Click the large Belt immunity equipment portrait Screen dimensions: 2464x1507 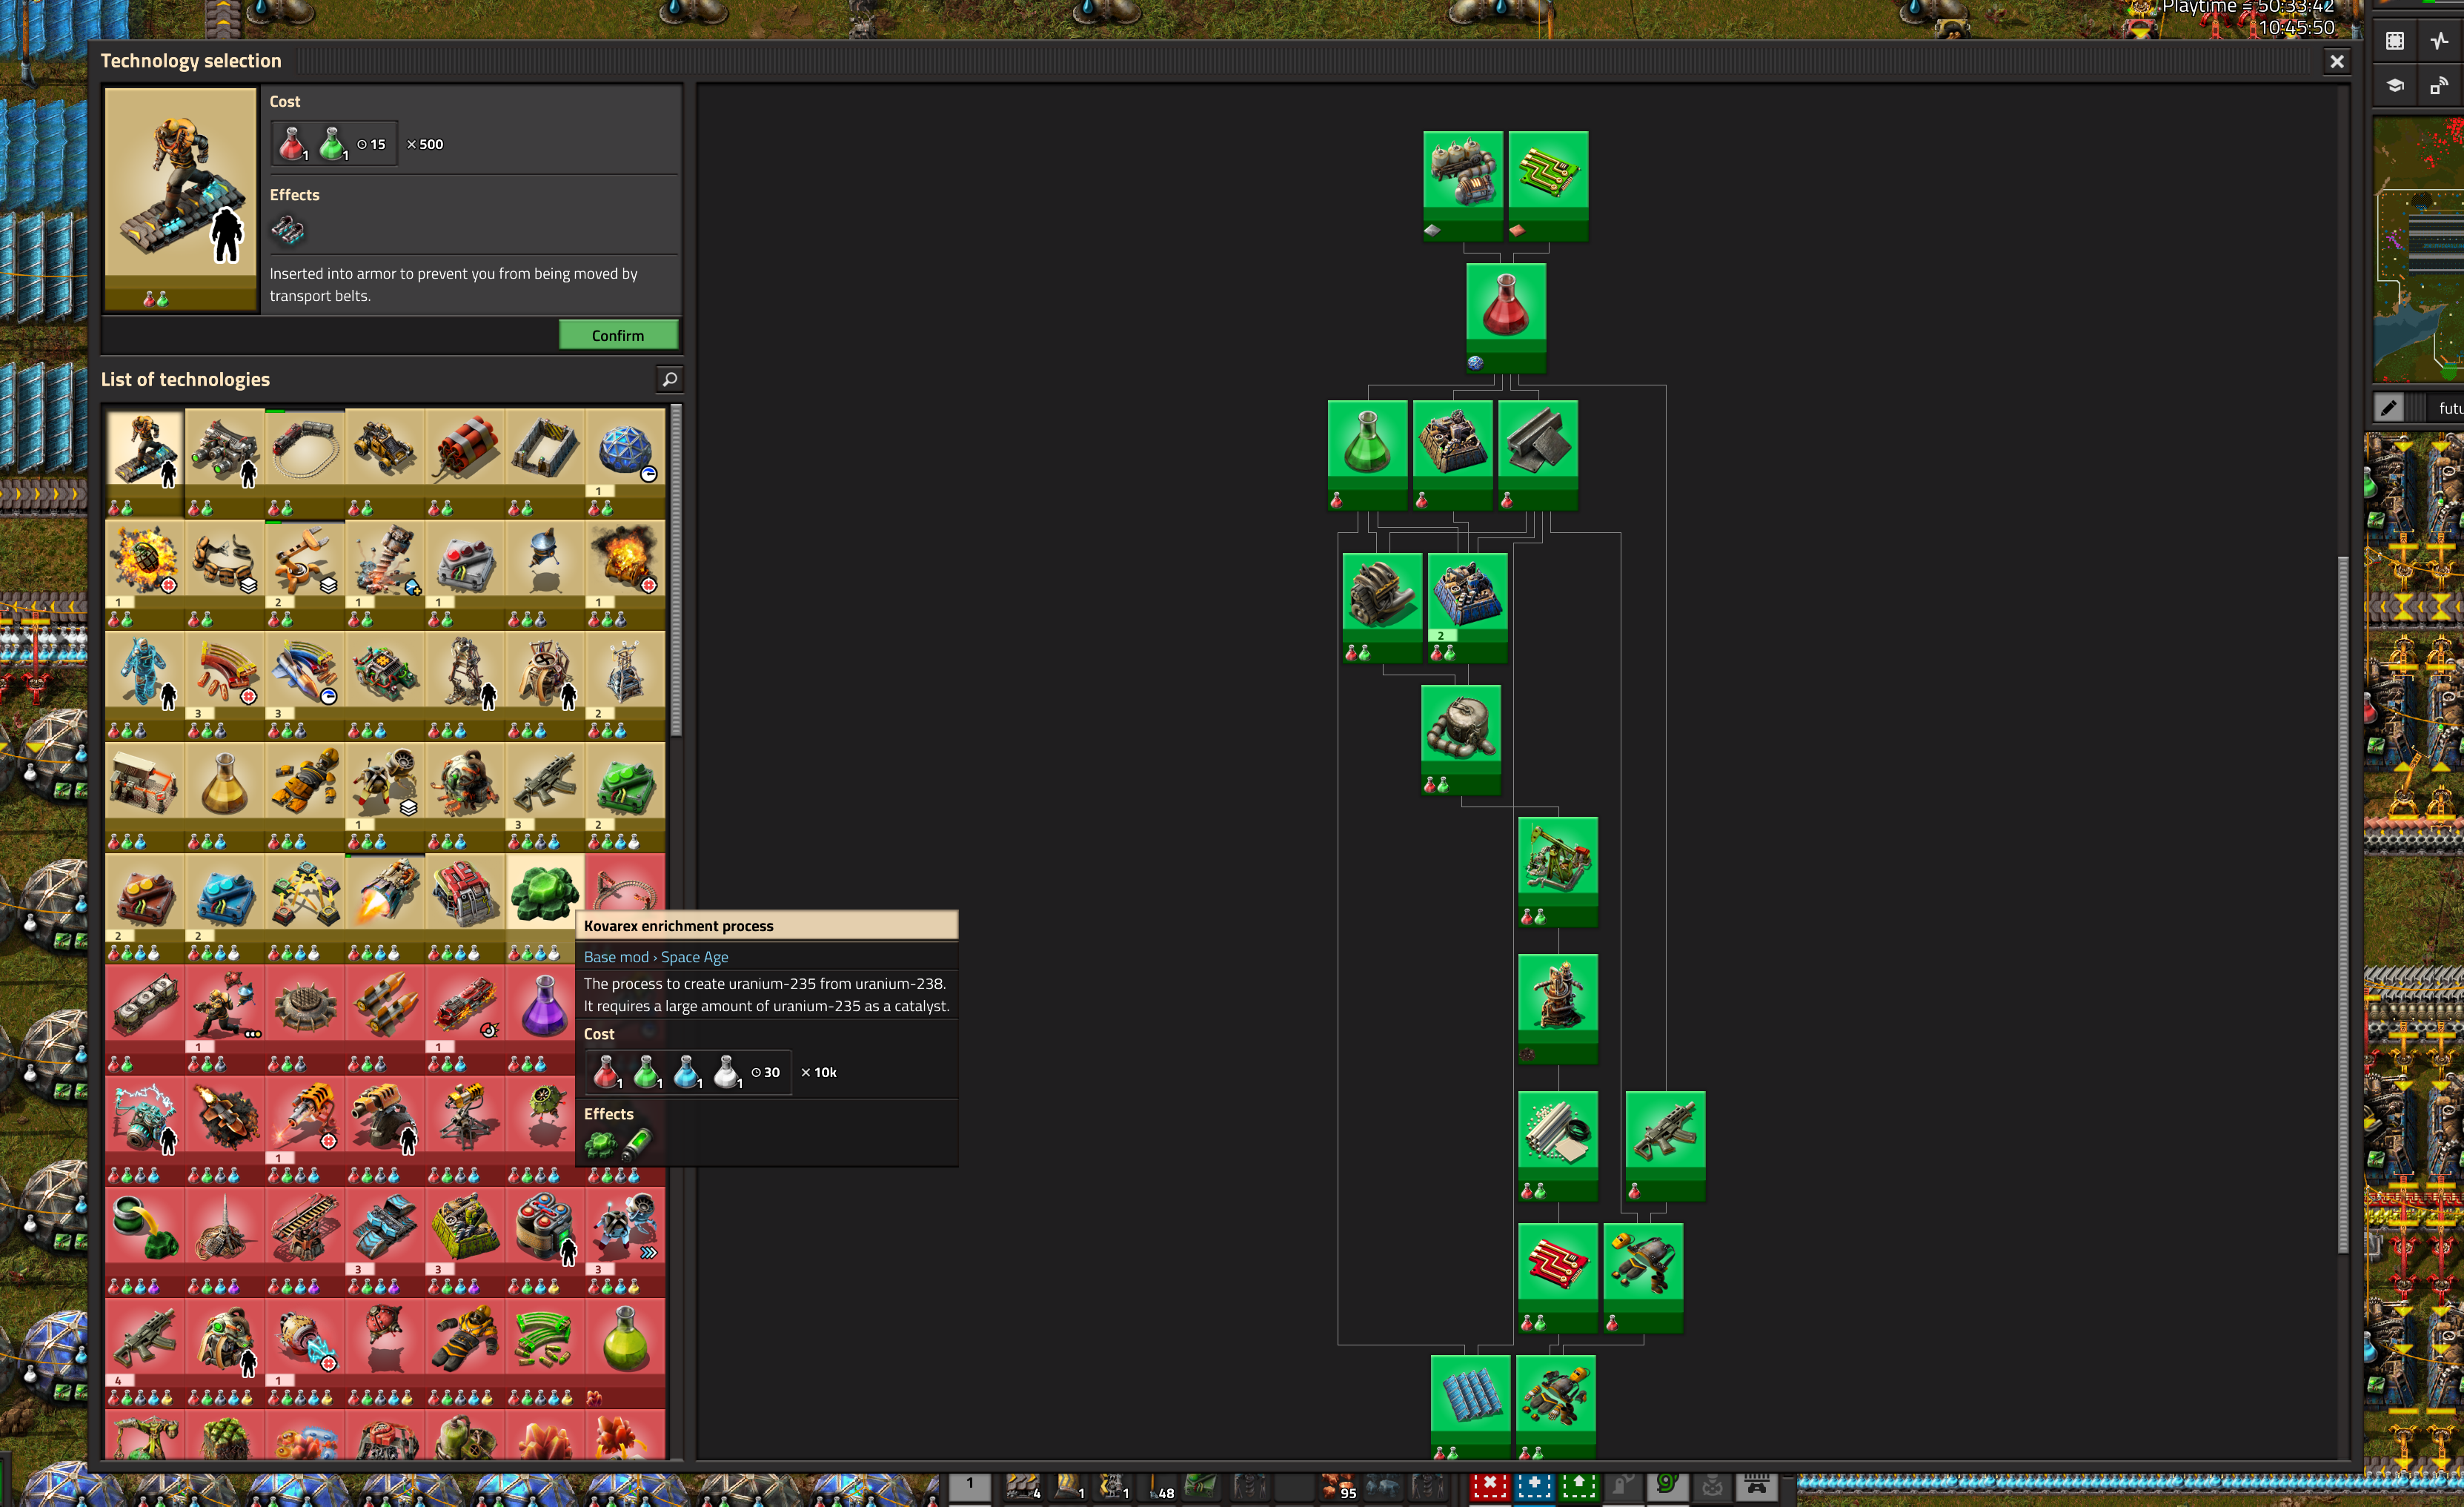pos(181,199)
